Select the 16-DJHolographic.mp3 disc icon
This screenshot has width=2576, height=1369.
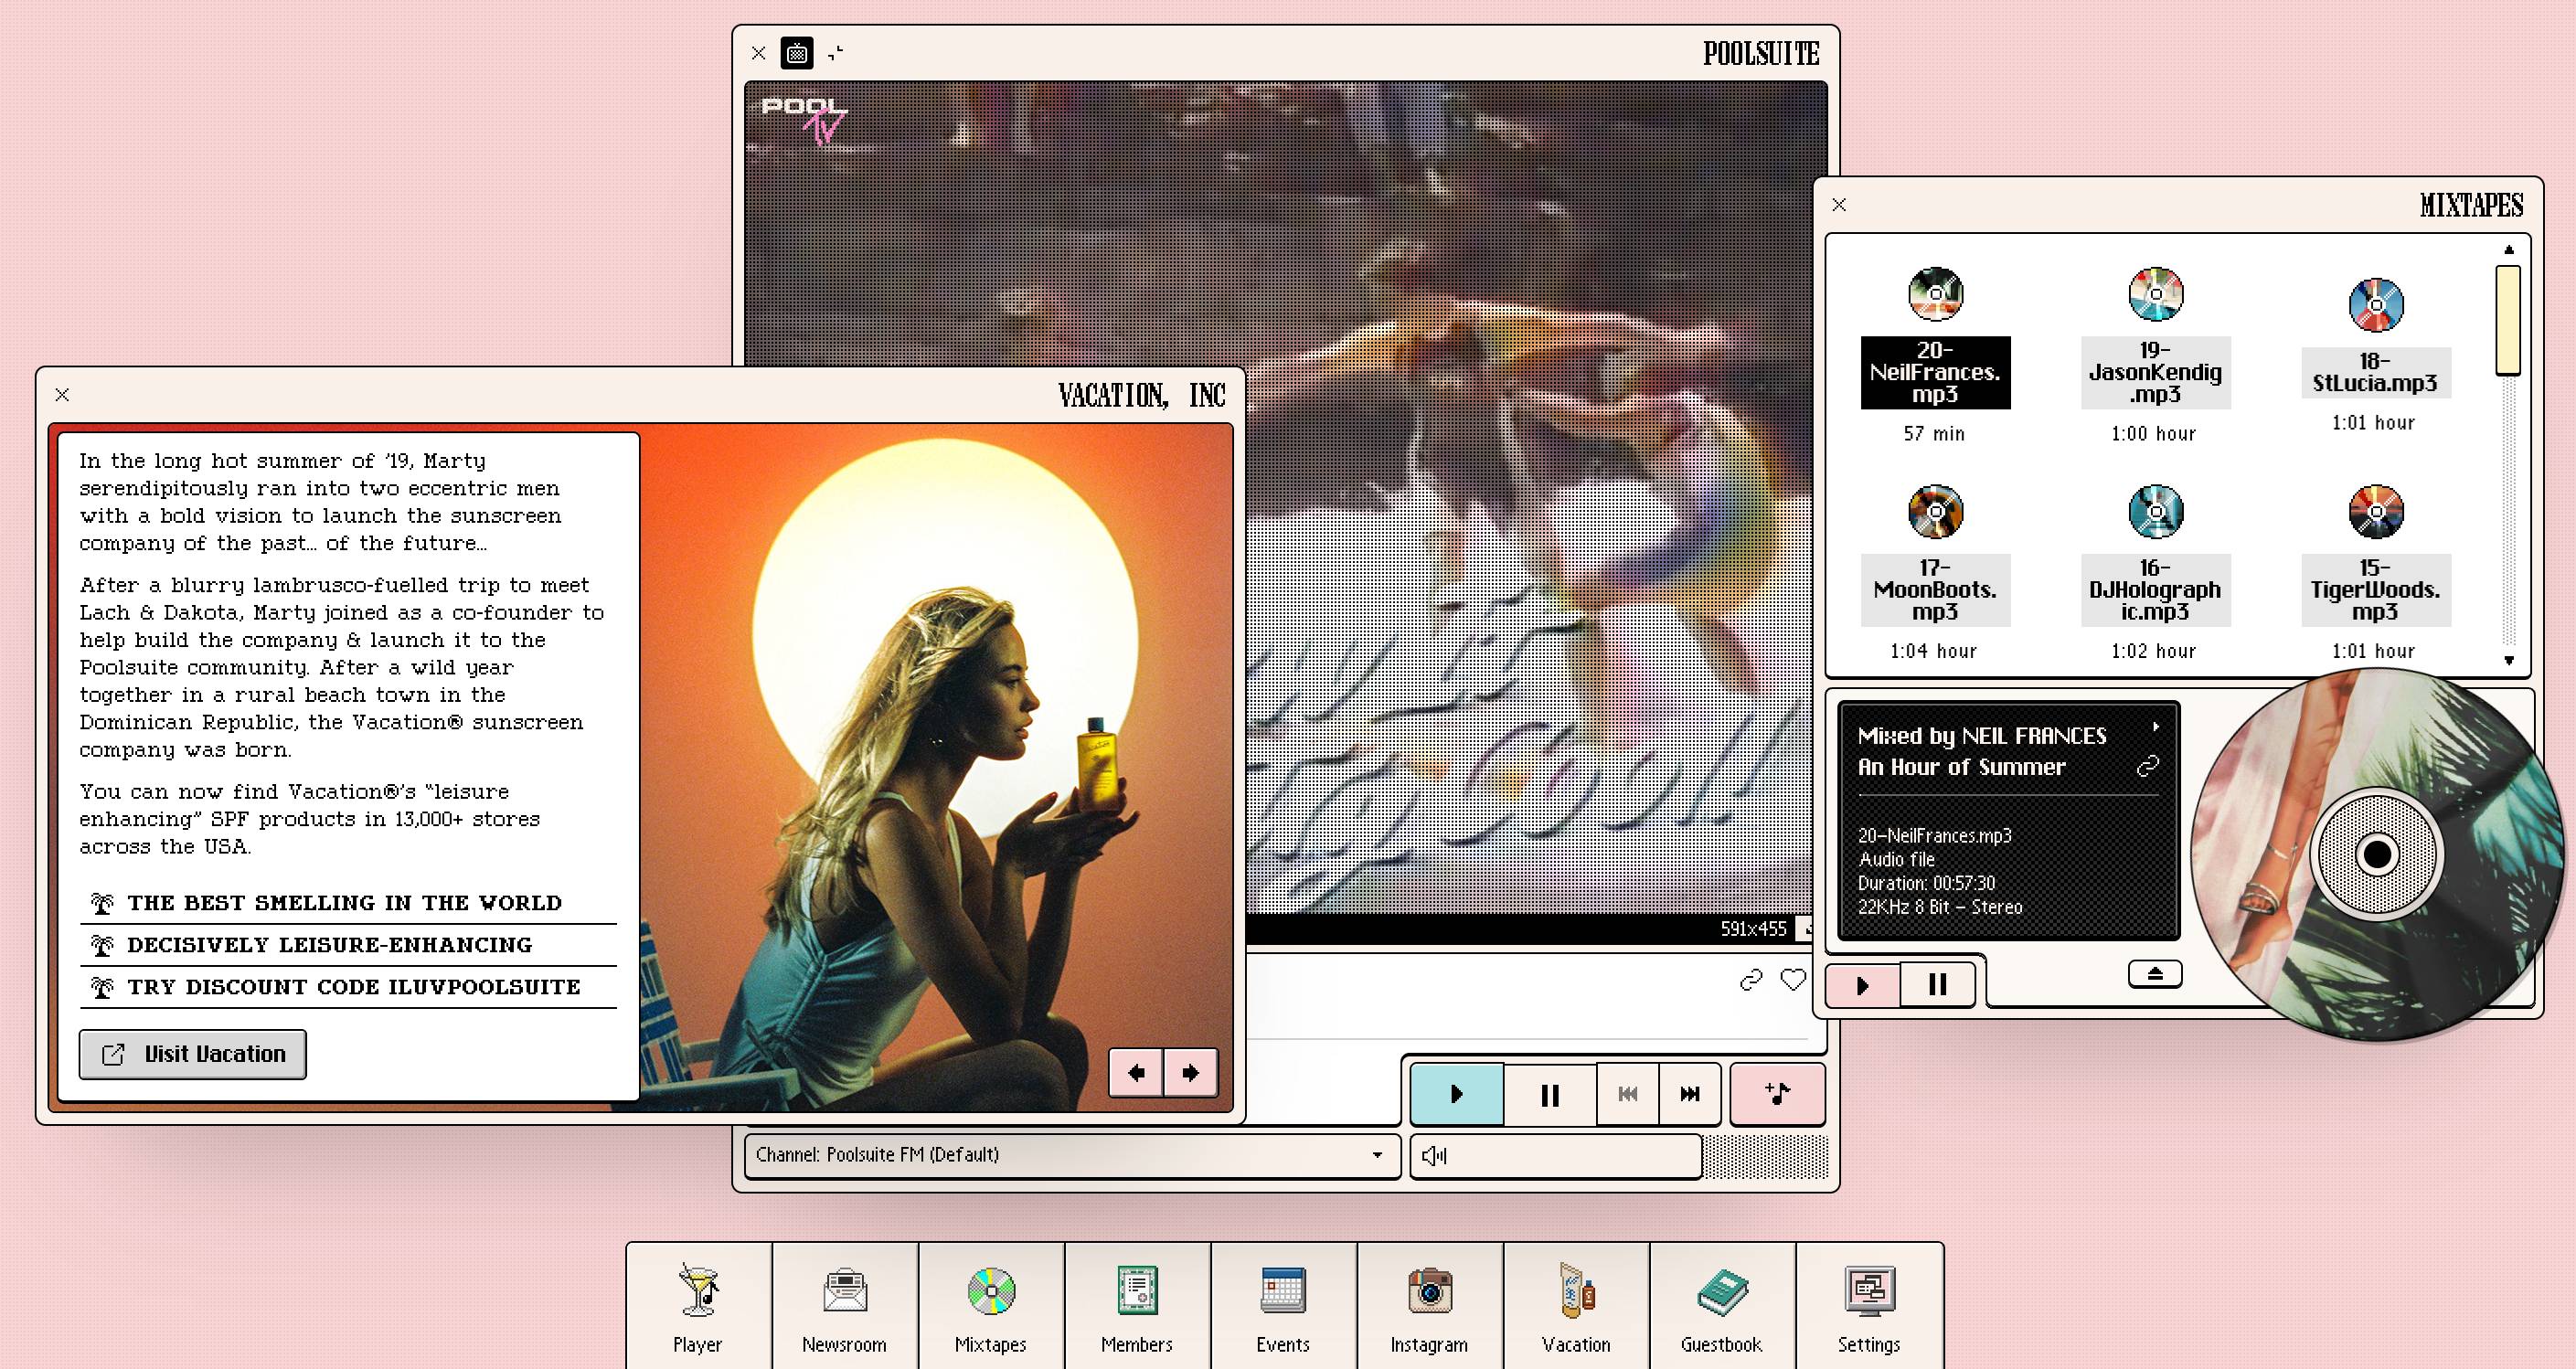(2155, 512)
